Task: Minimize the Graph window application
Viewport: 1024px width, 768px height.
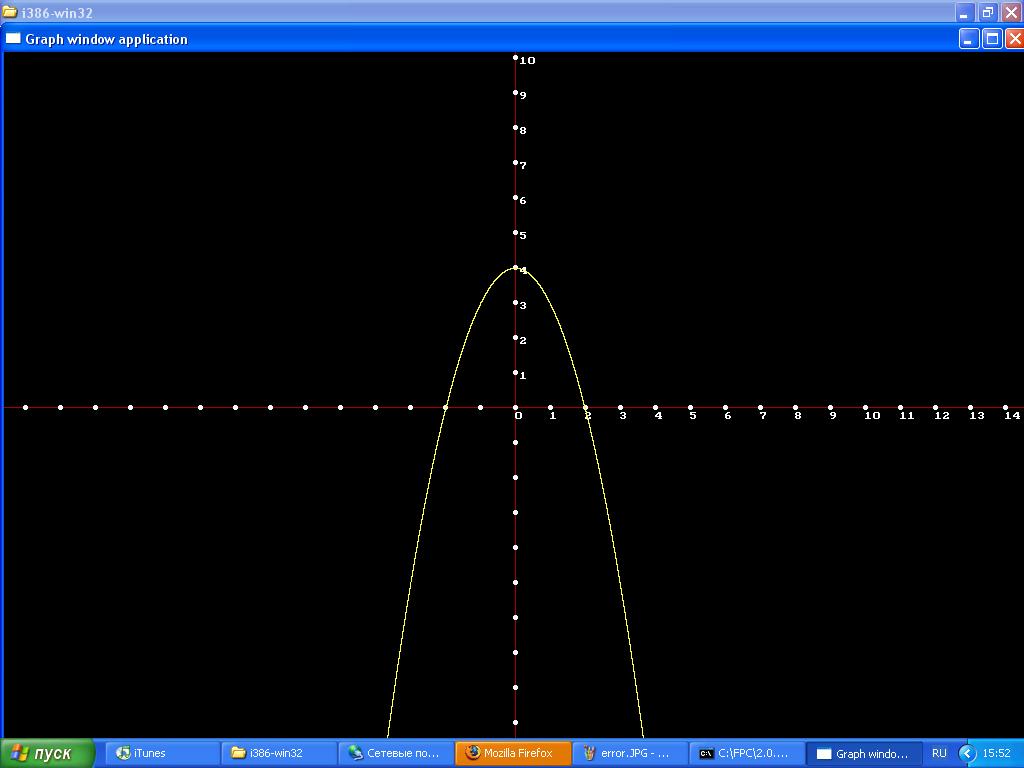Action: [x=969, y=39]
